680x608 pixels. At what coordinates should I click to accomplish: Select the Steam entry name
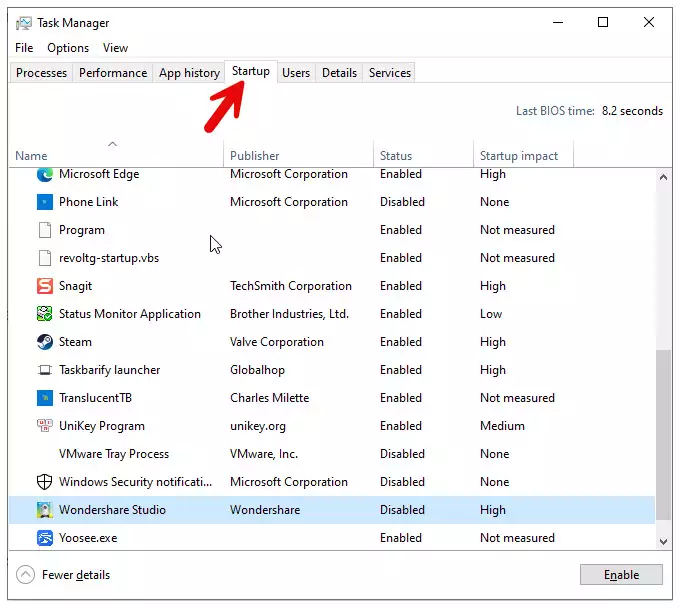[x=75, y=342]
